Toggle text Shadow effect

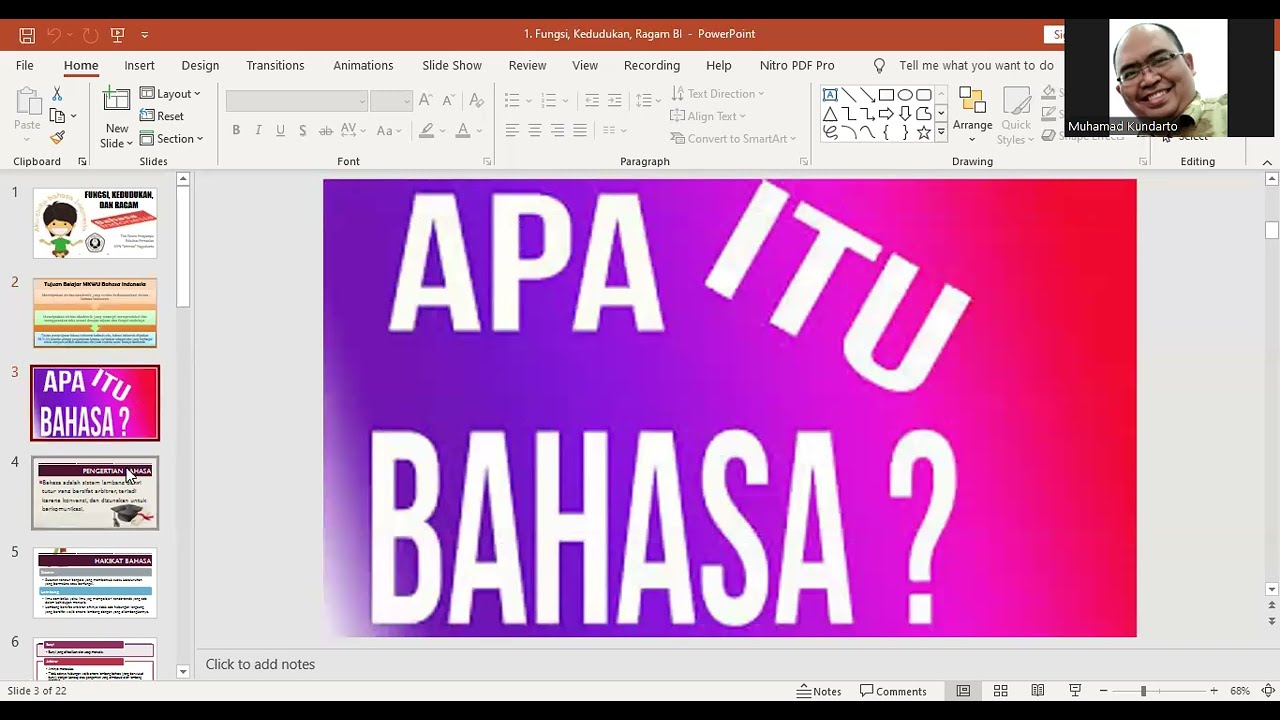click(x=303, y=131)
